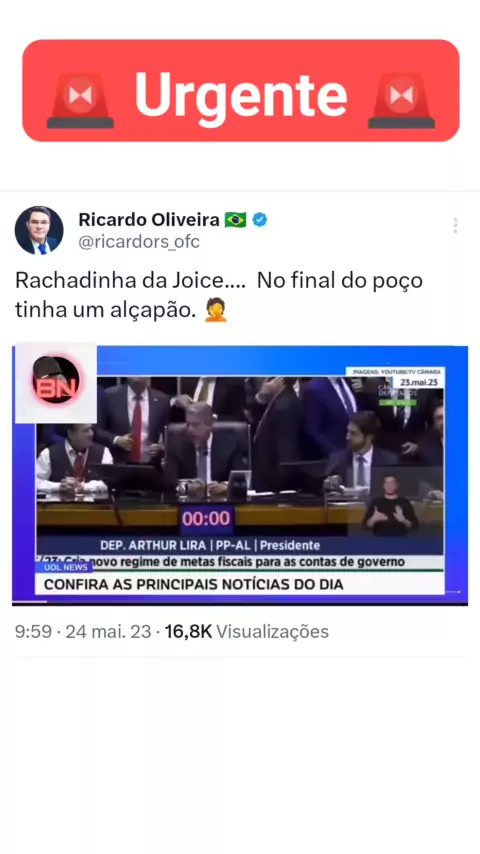
Task: Click Ricardo Oliveira's profile avatar
Action: 39,230
